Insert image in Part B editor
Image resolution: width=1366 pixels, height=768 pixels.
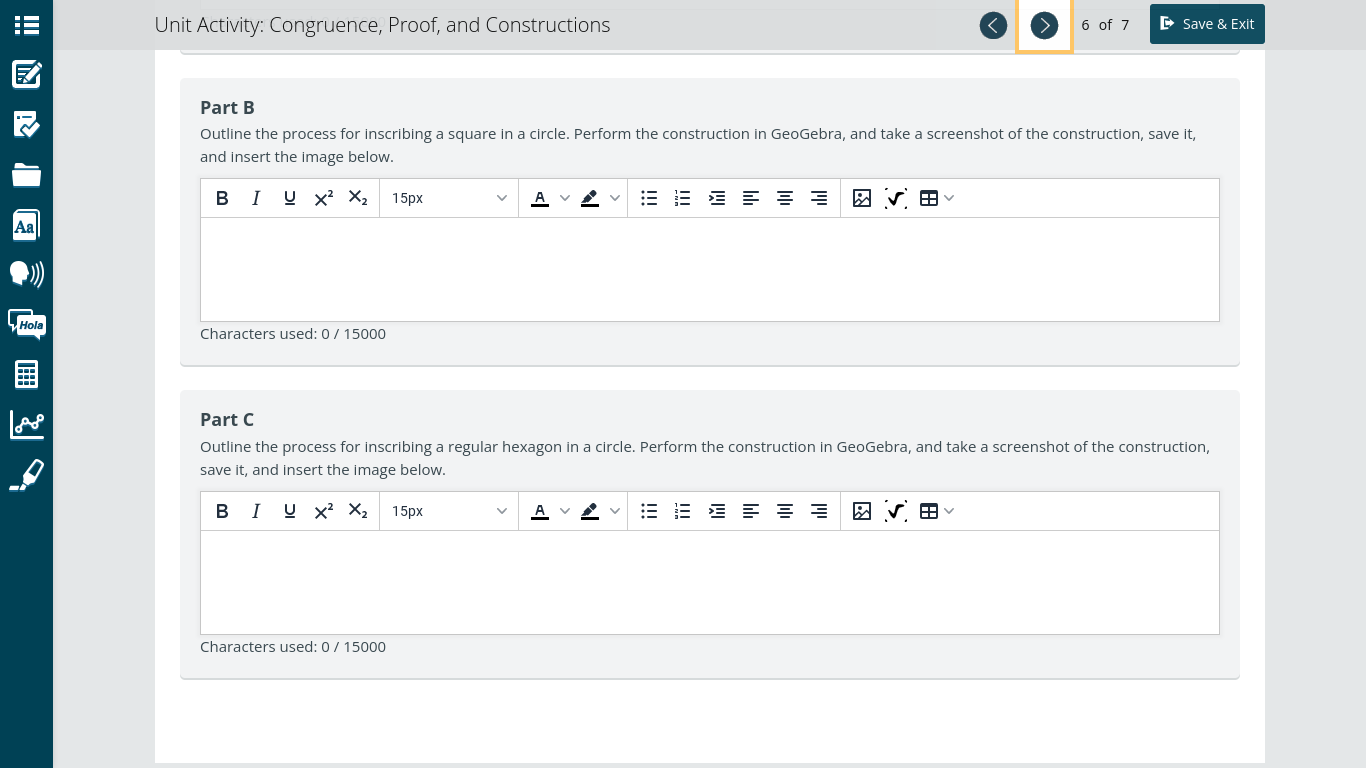point(862,198)
